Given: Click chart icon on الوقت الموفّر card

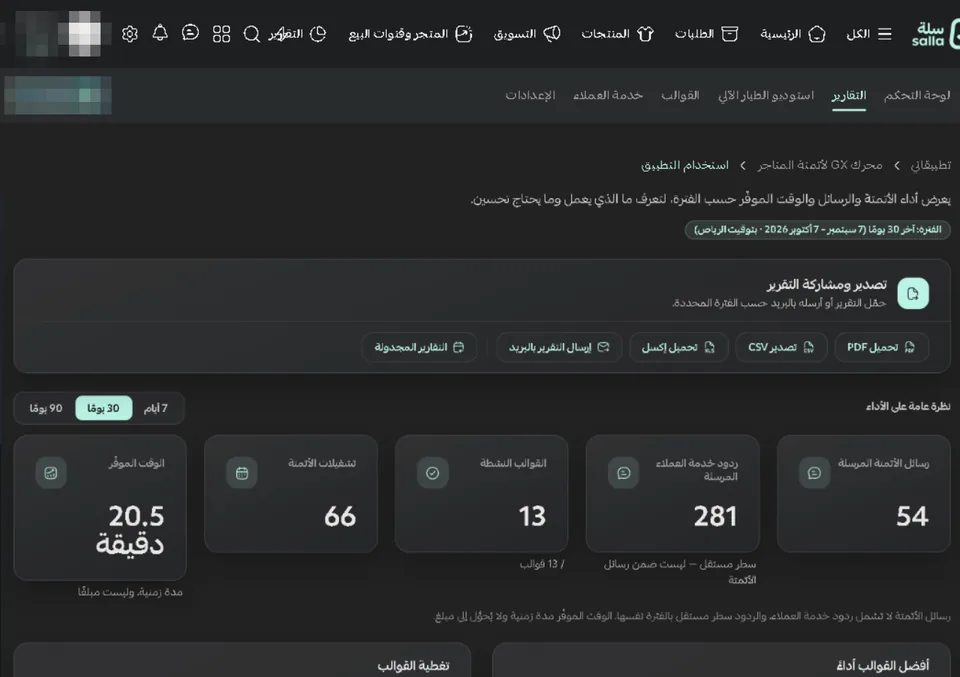Looking at the screenshot, I should pyautogui.click(x=51, y=473).
